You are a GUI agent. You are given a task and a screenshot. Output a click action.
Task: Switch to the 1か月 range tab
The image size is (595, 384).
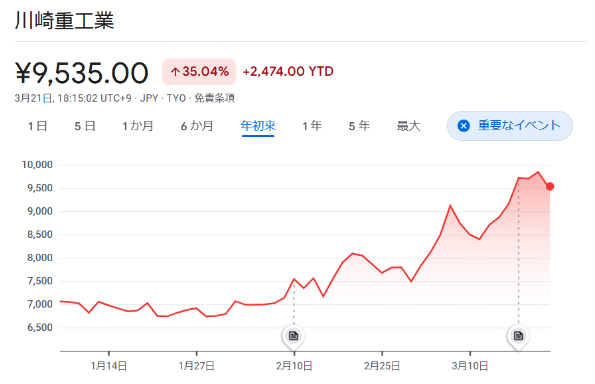tap(138, 126)
